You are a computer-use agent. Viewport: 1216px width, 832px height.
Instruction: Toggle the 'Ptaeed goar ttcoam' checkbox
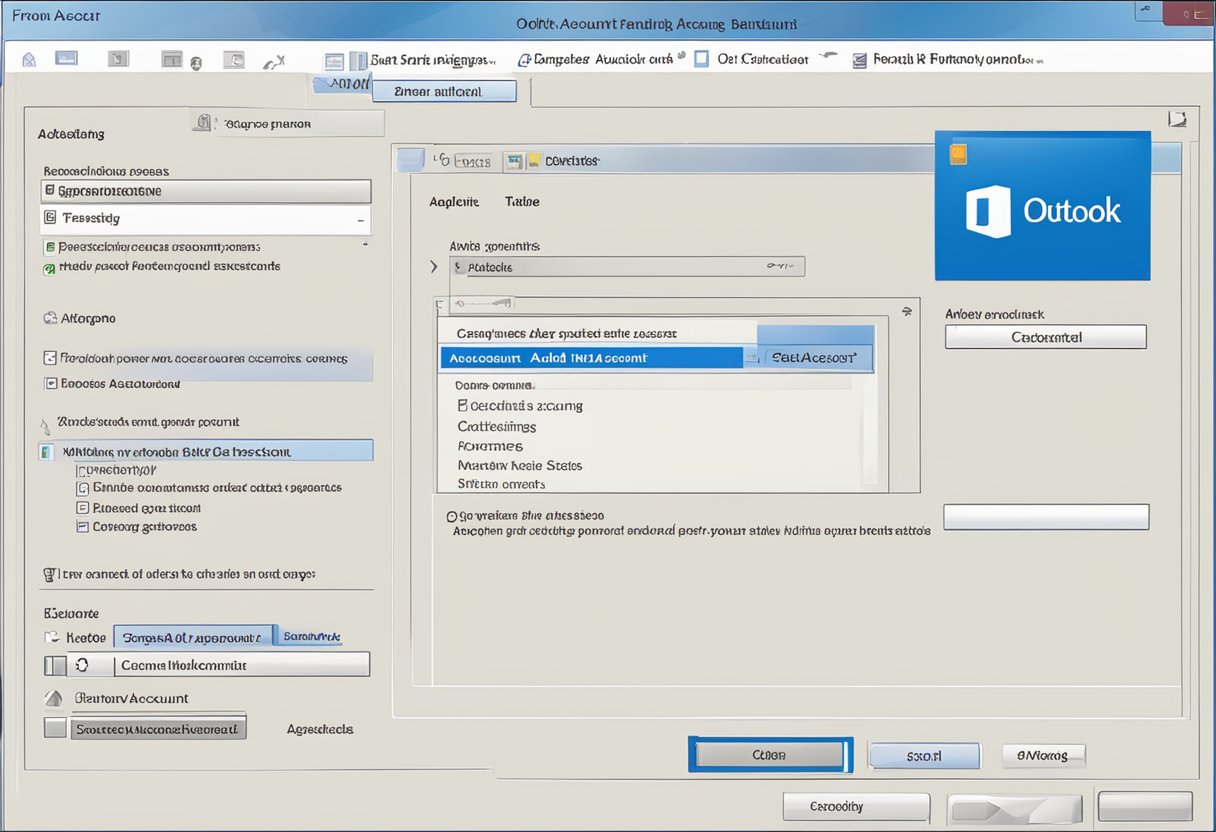click(83, 508)
